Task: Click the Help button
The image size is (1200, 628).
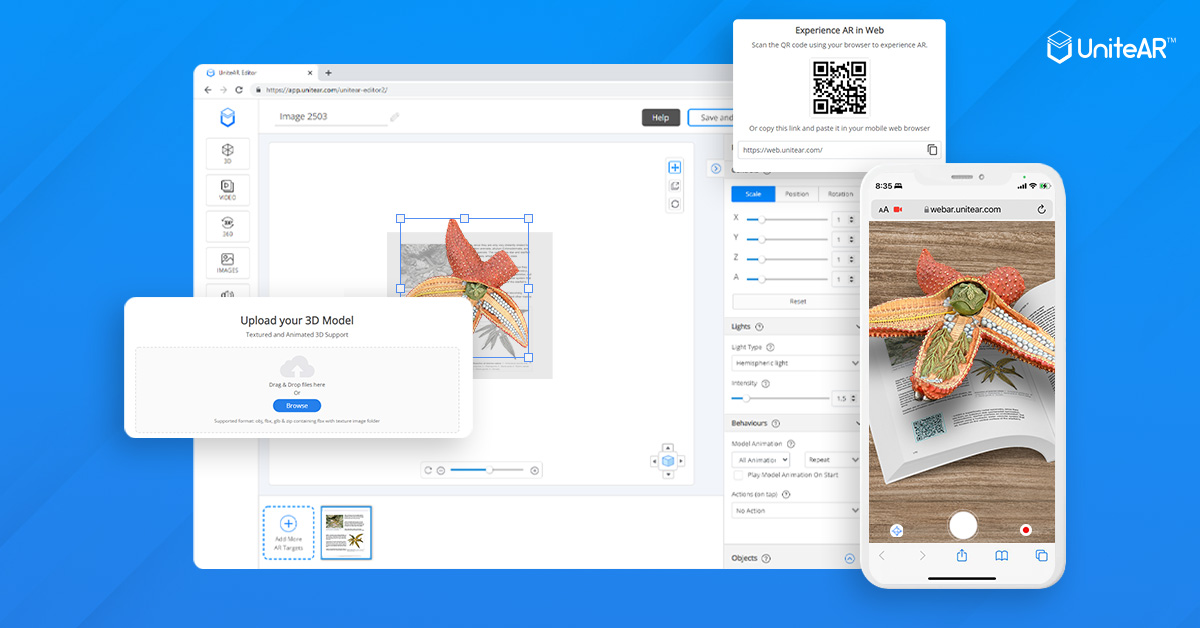Action: [660, 117]
